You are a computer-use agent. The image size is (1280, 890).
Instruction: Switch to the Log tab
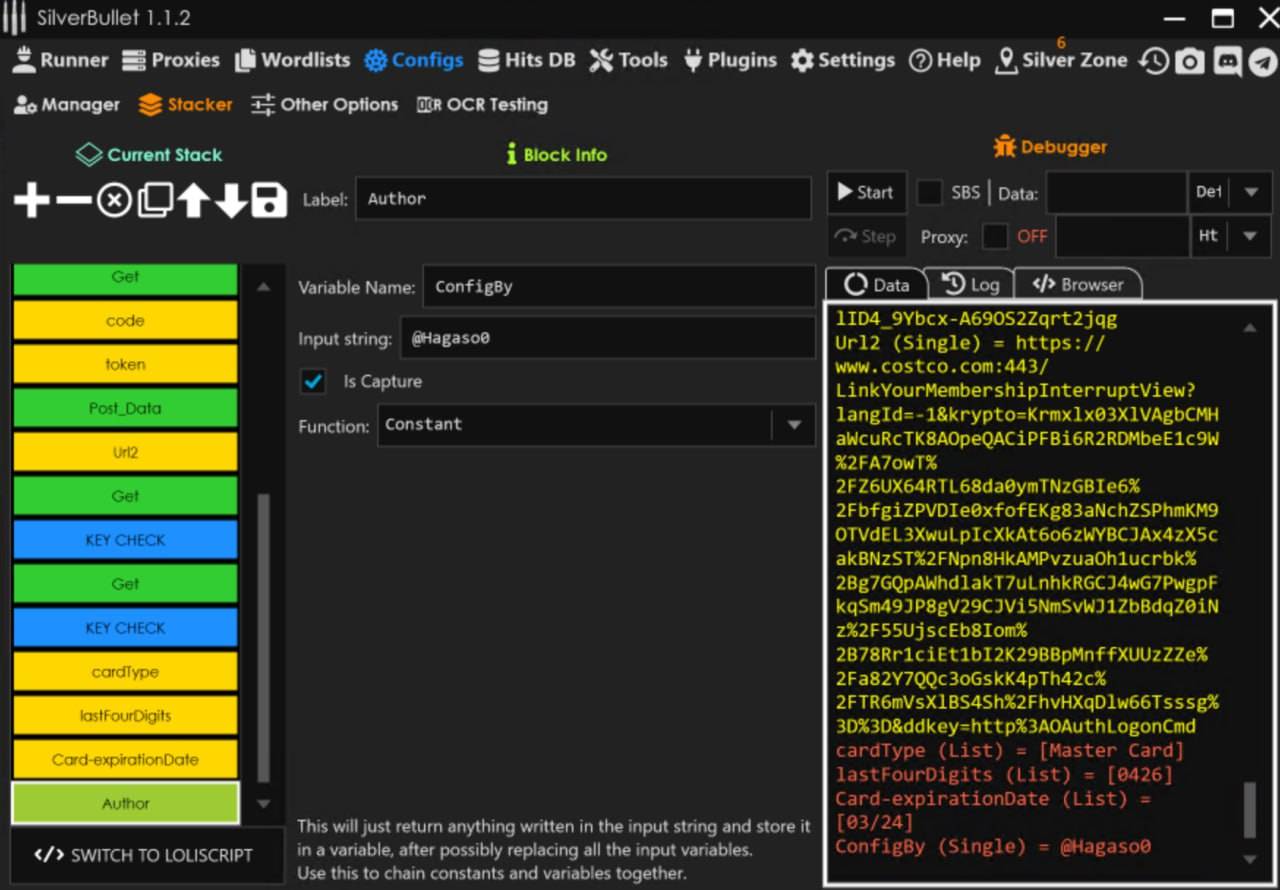click(971, 284)
